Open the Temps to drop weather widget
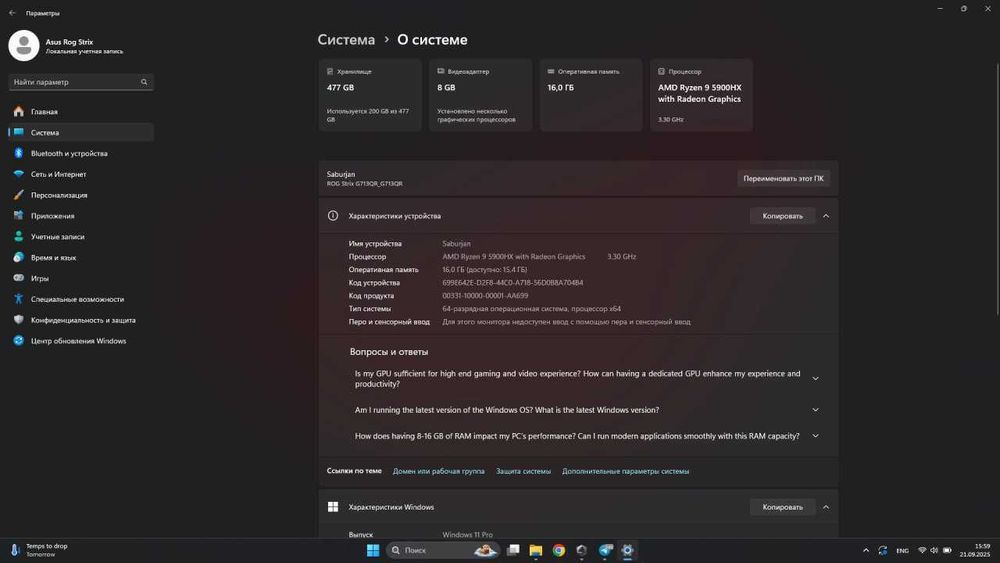 tap(40, 550)
